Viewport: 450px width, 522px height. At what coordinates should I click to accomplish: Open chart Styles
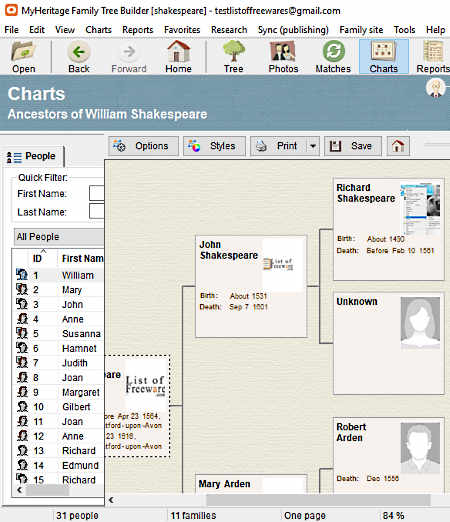coord(214,146)
